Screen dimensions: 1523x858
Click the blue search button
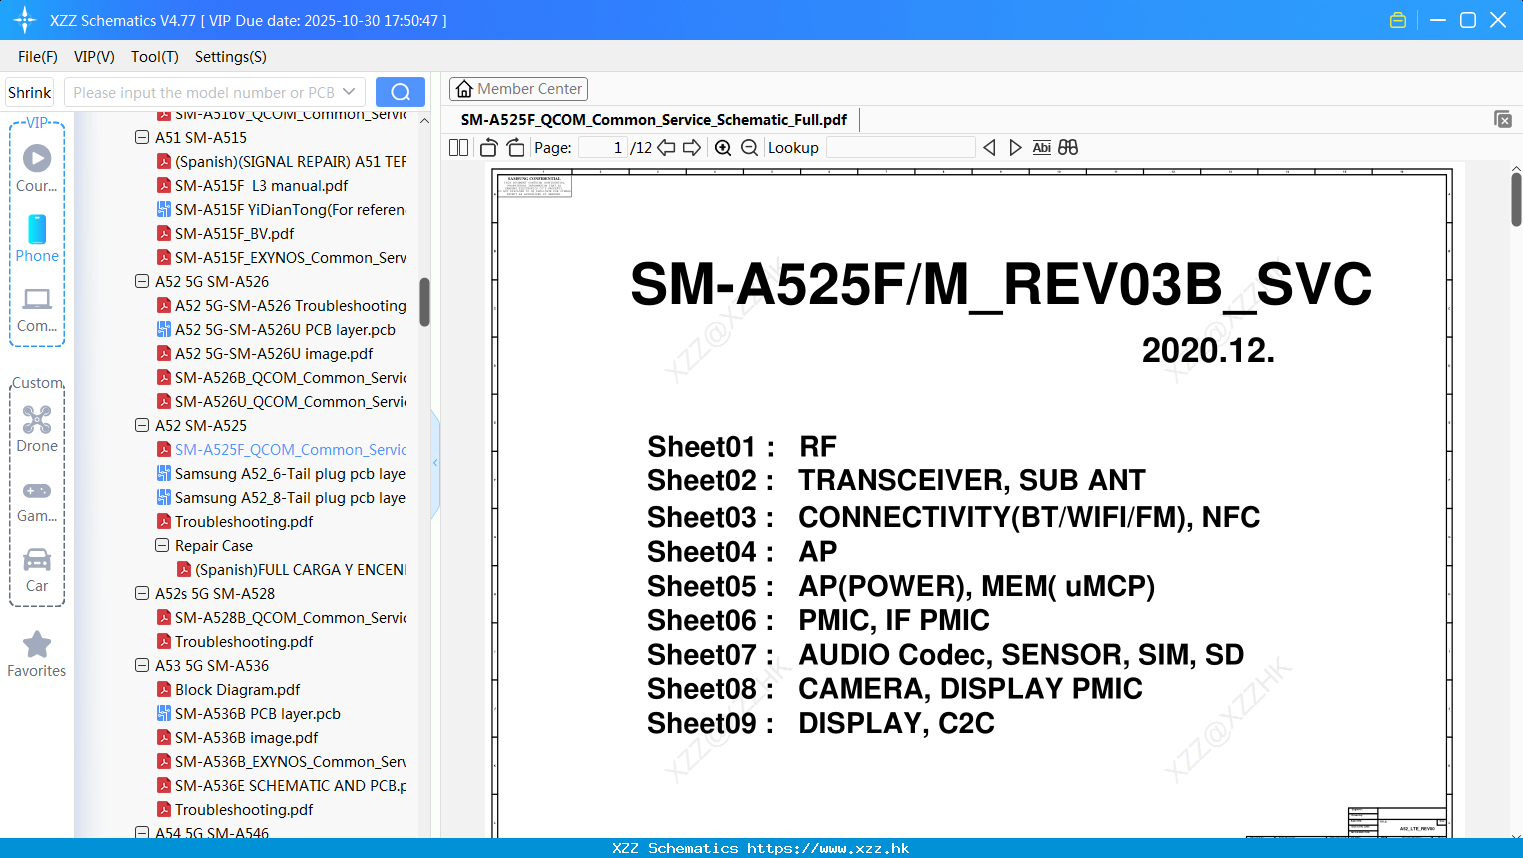tap(400, 92)
